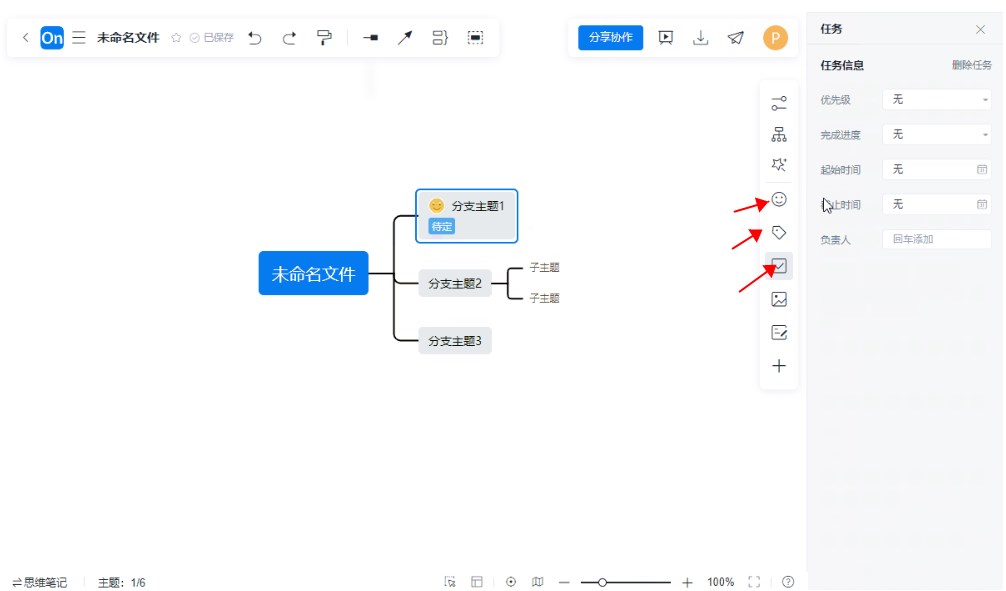Screen dimensions: 1006x591
Task: Open the hamburger main menu
Action: tap(79, 38)
